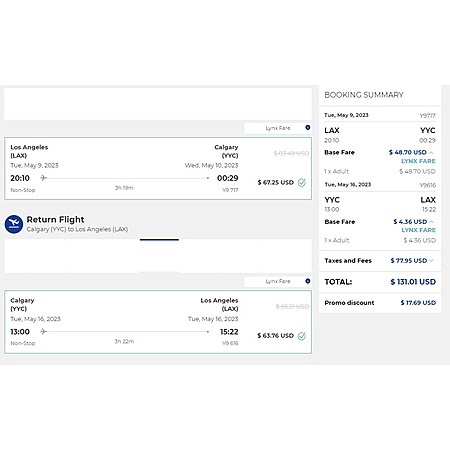Collapse the $48.70 USD Base Fare chevron

coord(431,152)
